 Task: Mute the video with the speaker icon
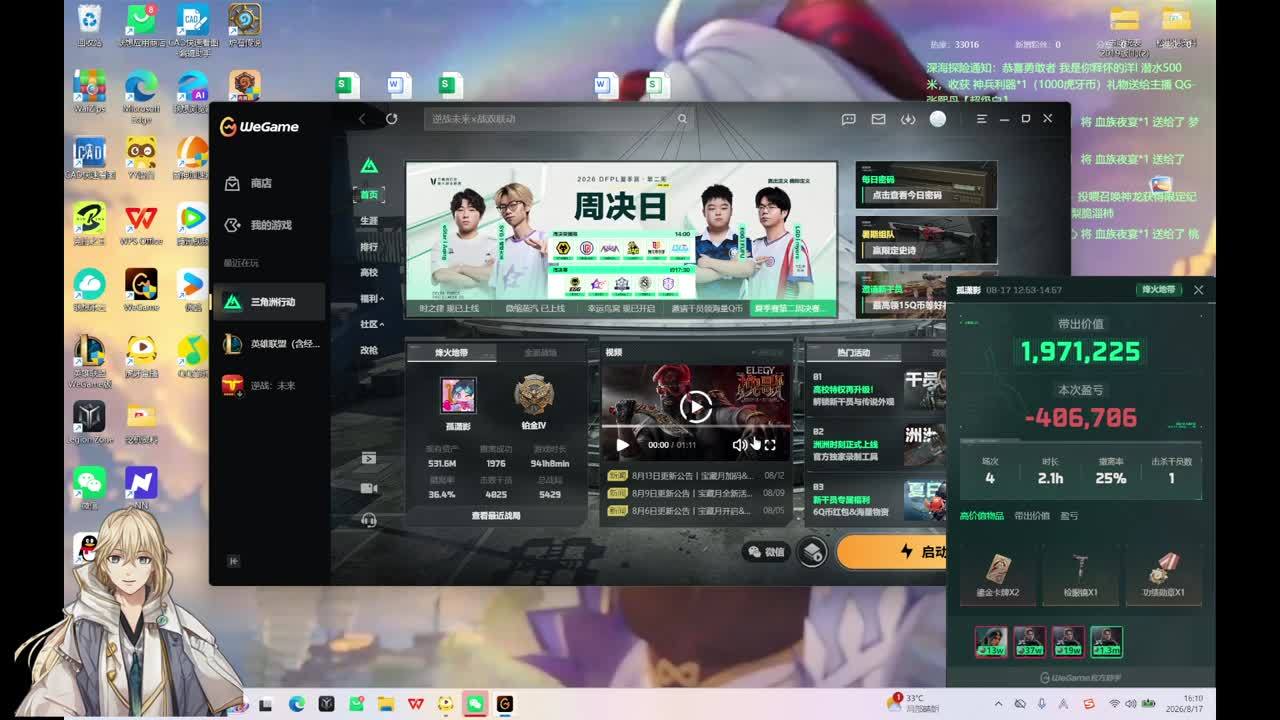click(x=740, y=445)
